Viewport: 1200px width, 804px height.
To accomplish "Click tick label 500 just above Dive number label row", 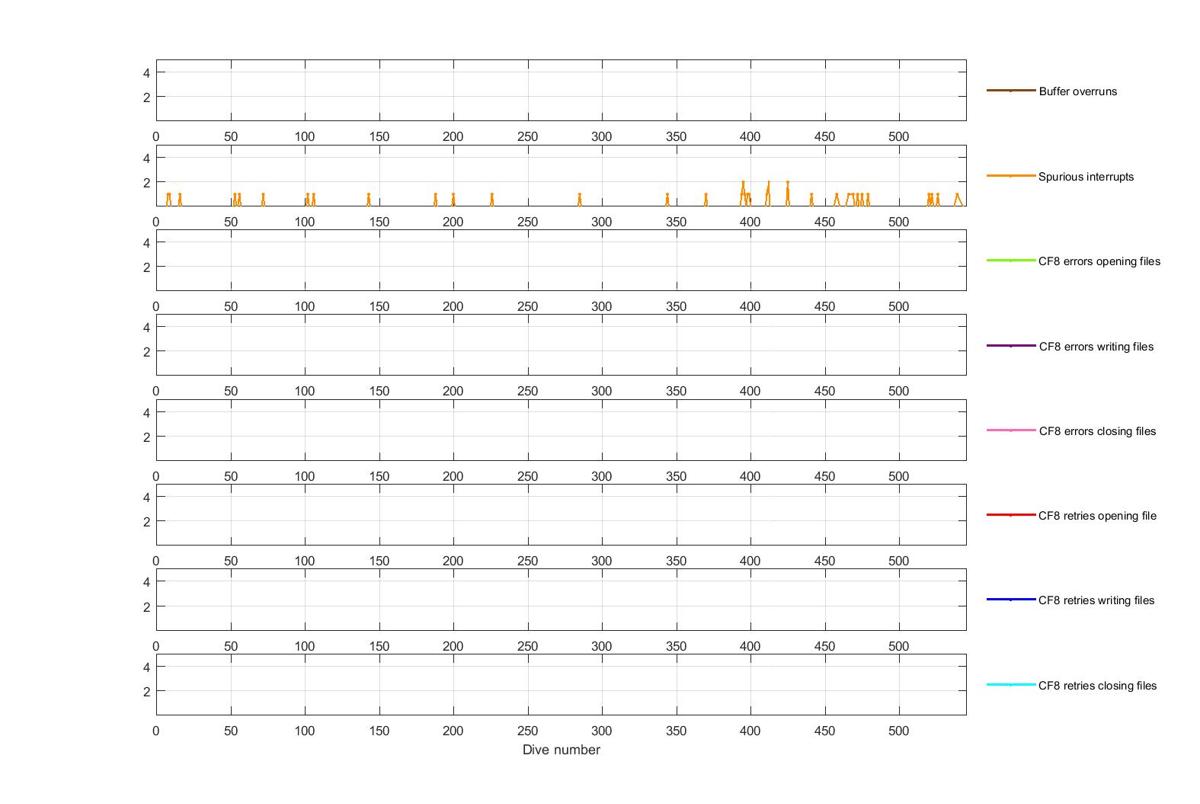I will click(899, 731).
